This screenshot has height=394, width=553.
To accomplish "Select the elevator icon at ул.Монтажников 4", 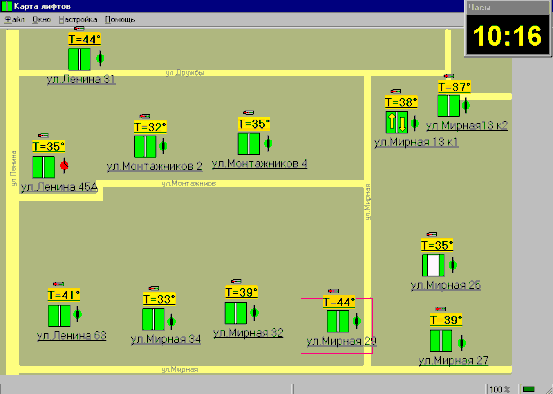I will click(x=249, y=144).
